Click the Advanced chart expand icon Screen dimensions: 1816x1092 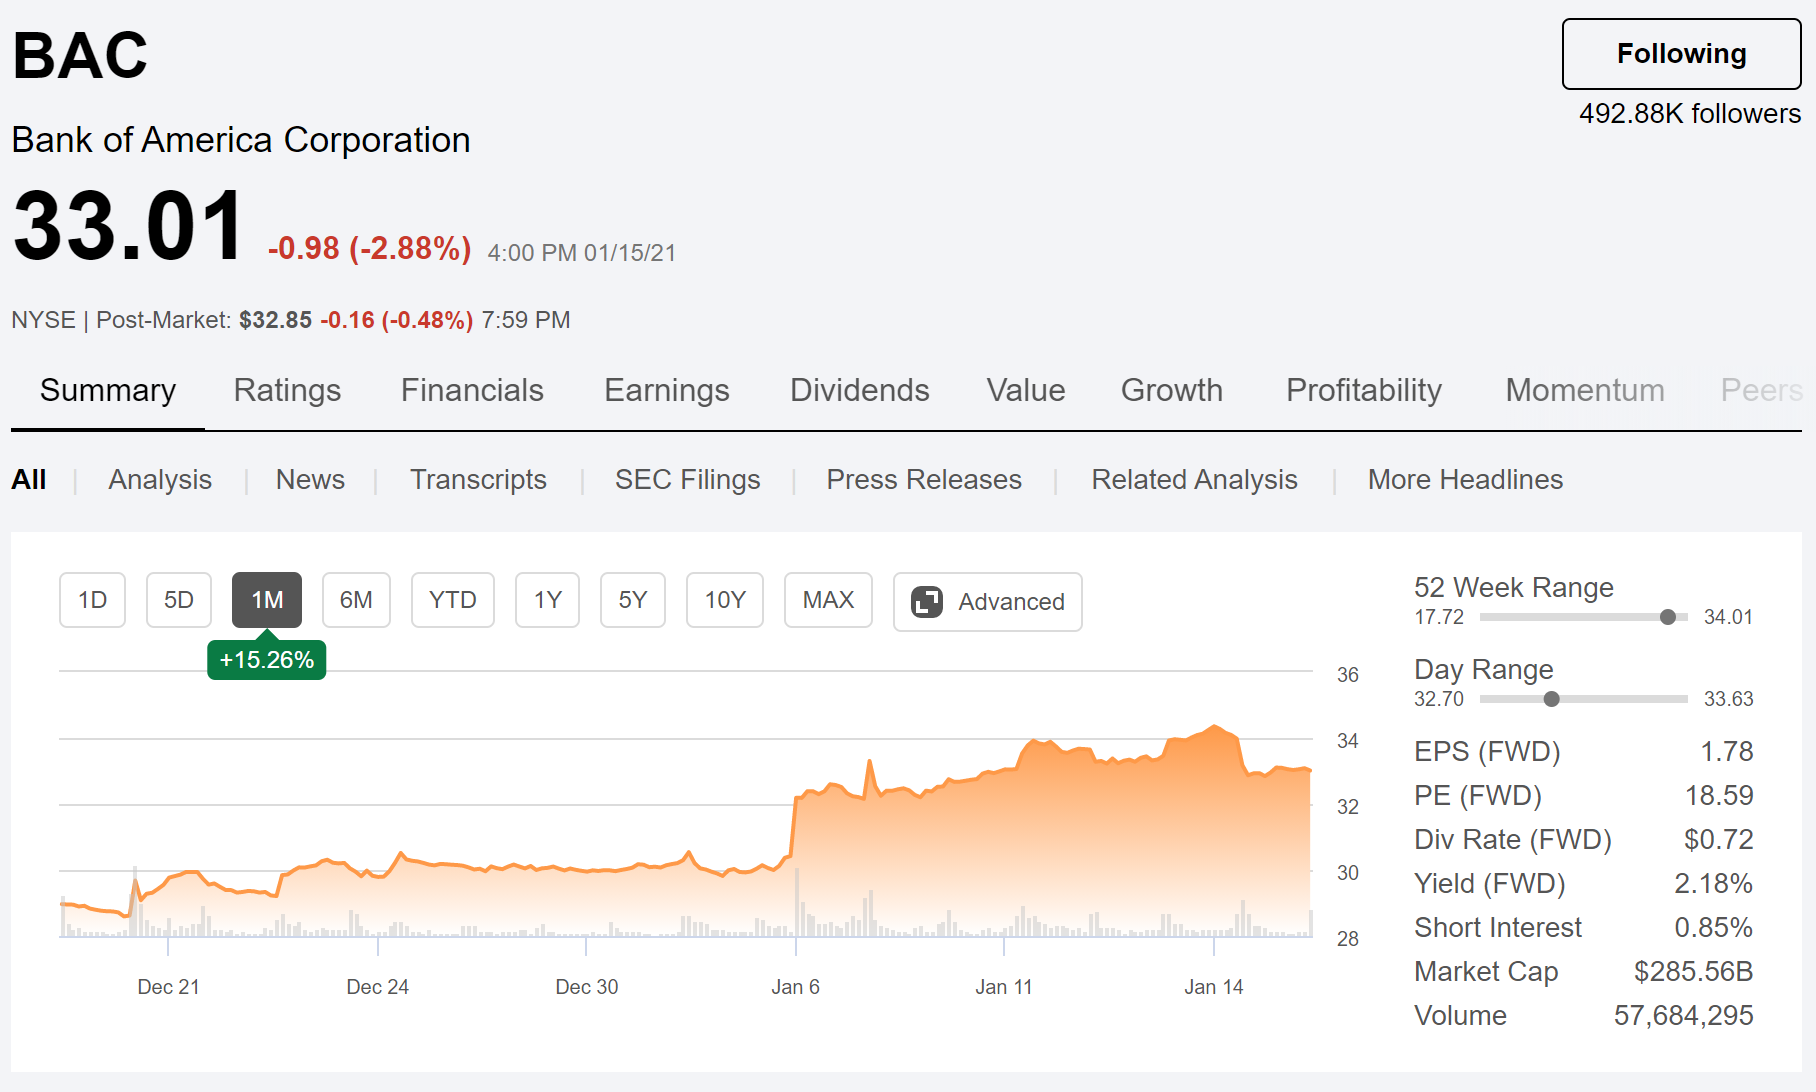[x=926, y=602]
